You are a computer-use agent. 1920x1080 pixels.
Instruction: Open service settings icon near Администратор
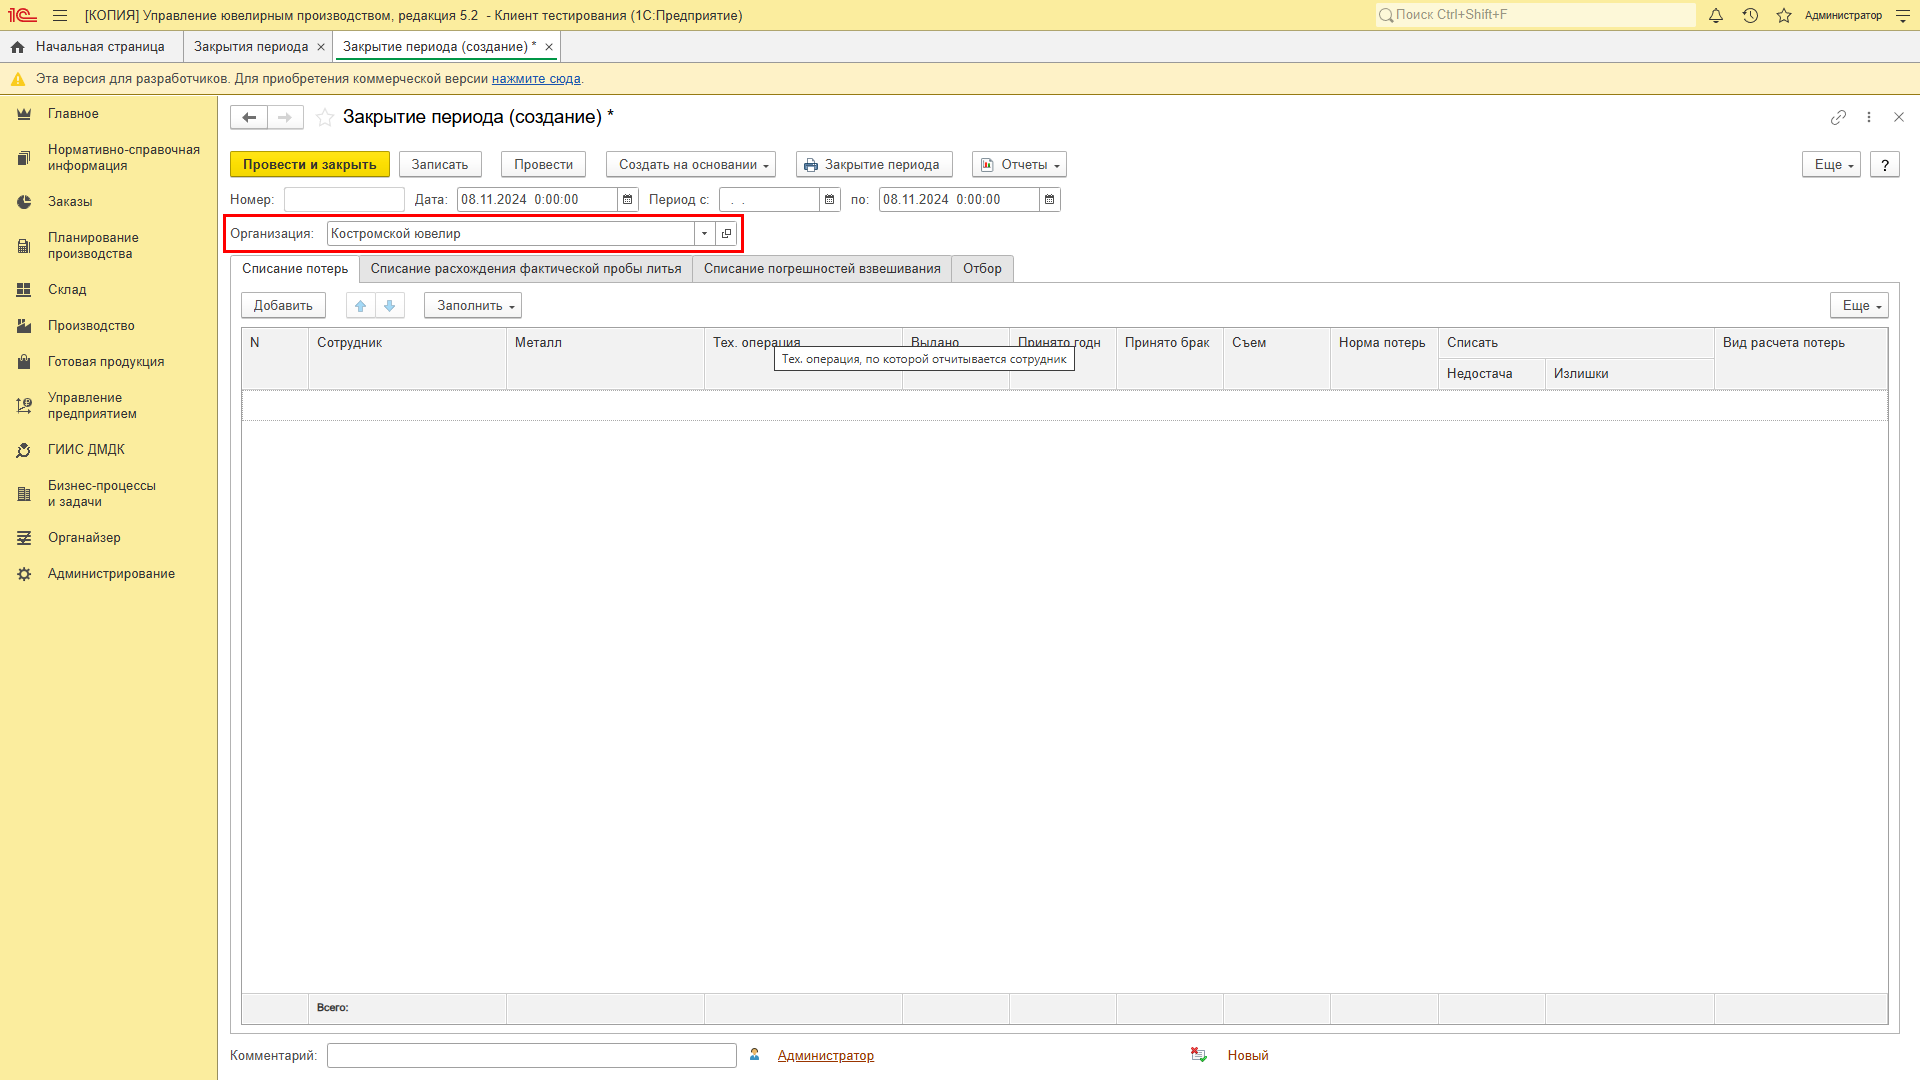pos(1903,15)
